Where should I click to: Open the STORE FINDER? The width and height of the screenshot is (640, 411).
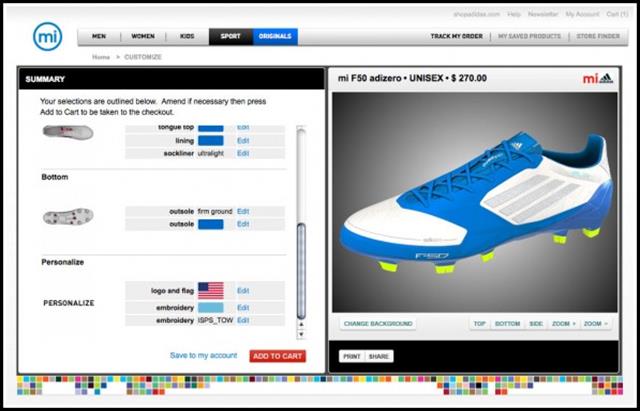tap(598, 36)
